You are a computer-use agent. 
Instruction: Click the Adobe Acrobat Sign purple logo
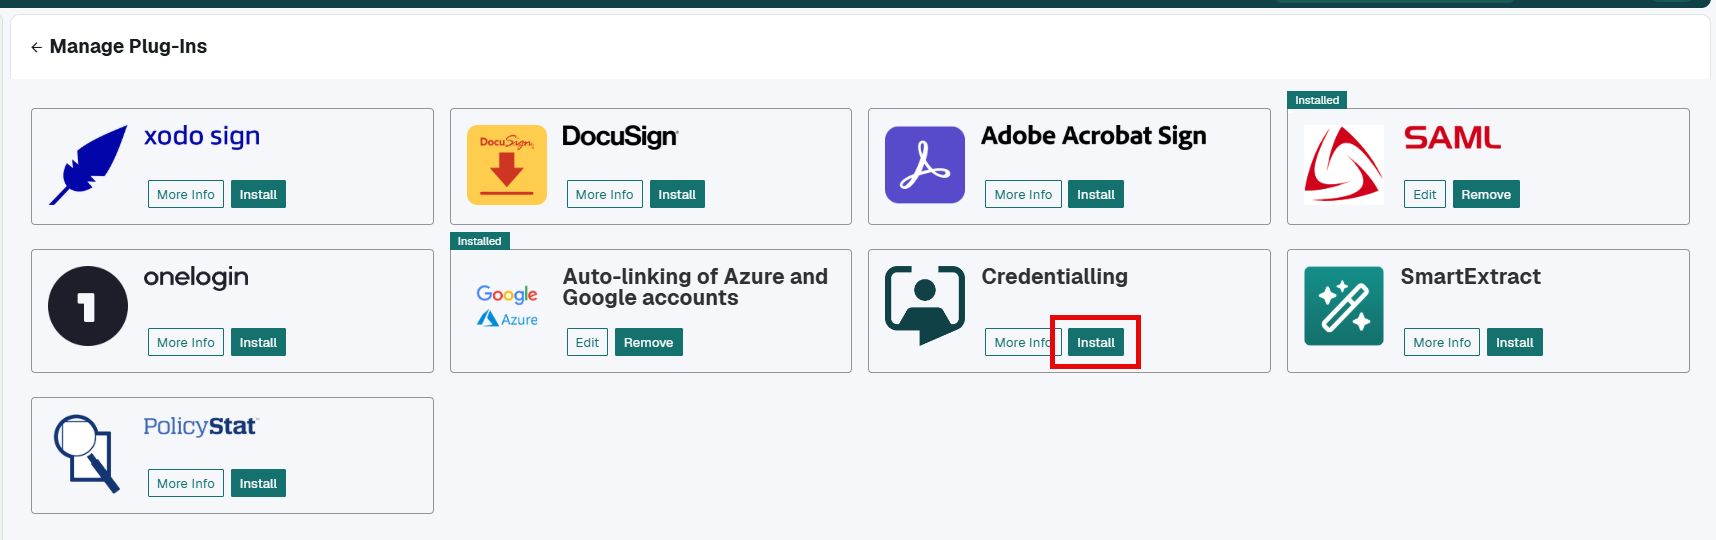(925, 165)
